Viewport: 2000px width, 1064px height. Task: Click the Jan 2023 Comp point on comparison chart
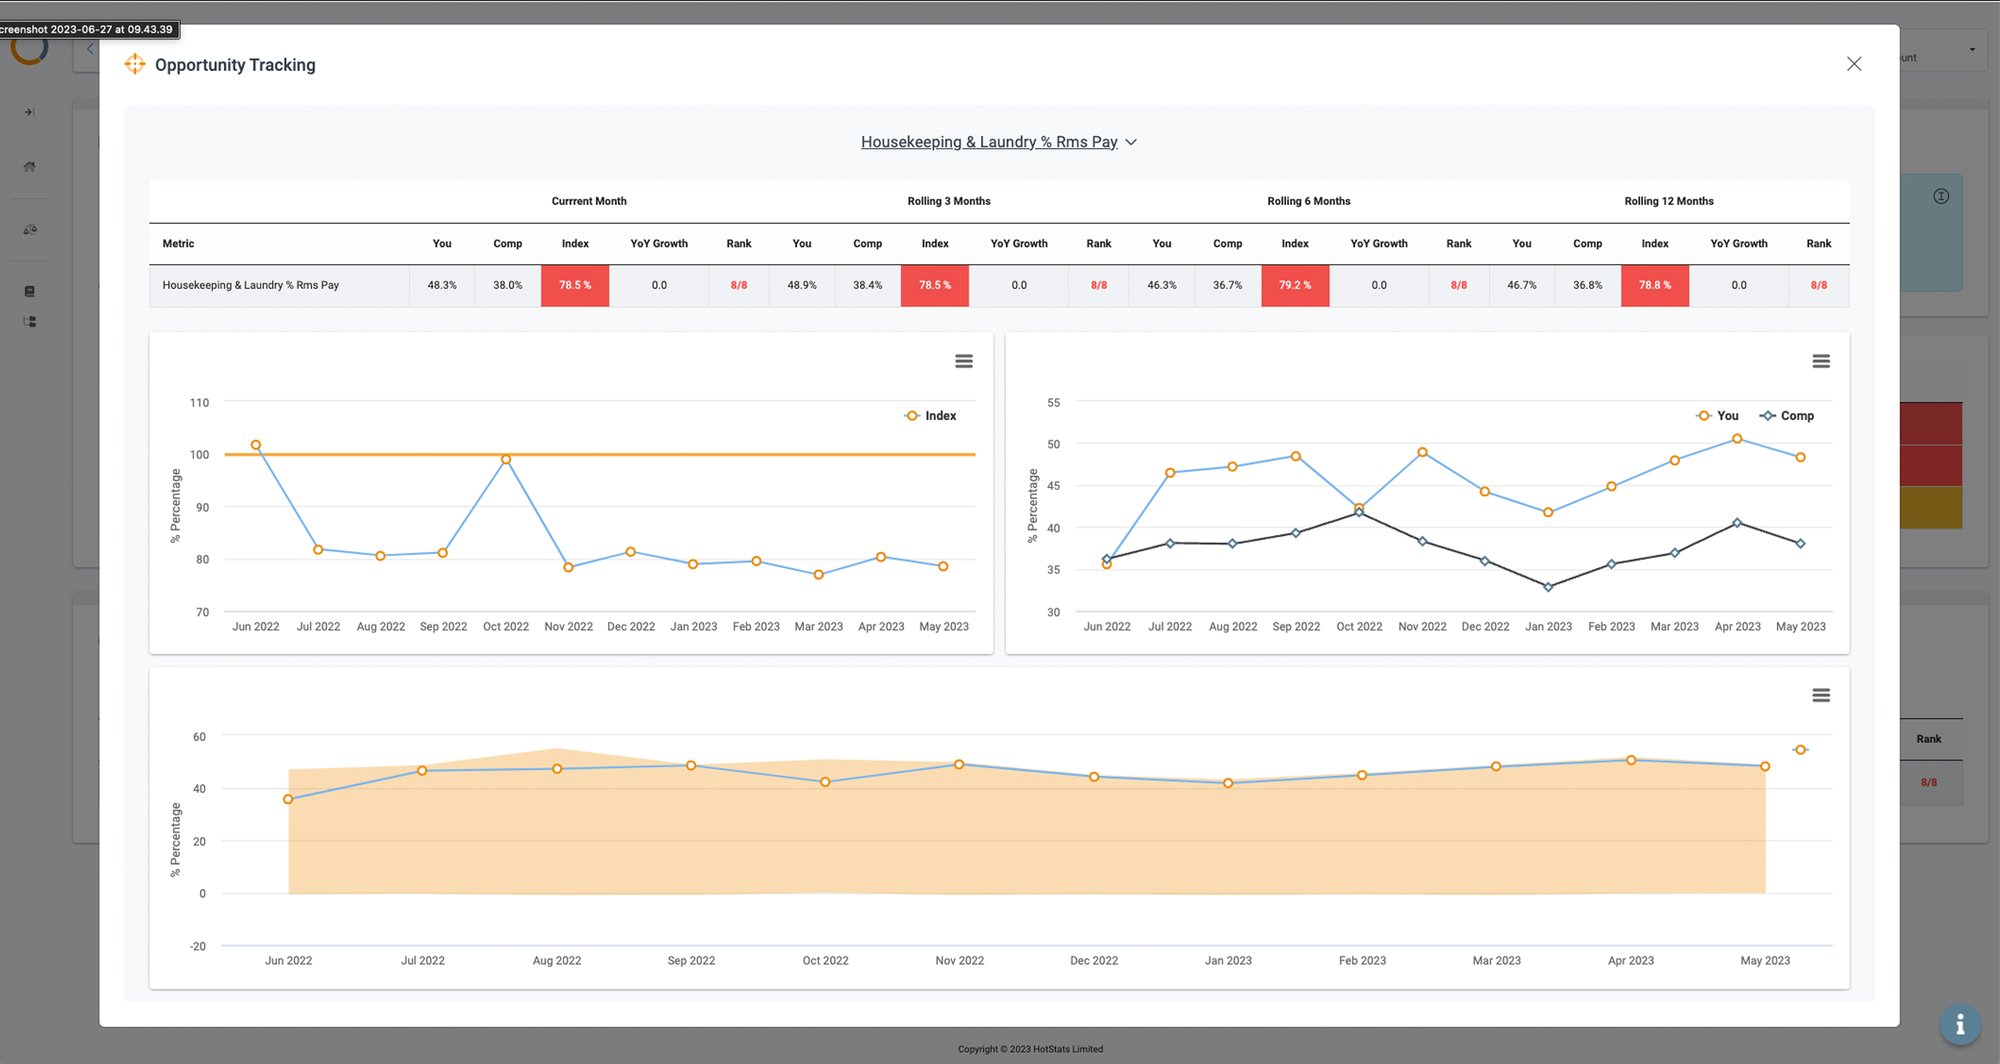1548,587
